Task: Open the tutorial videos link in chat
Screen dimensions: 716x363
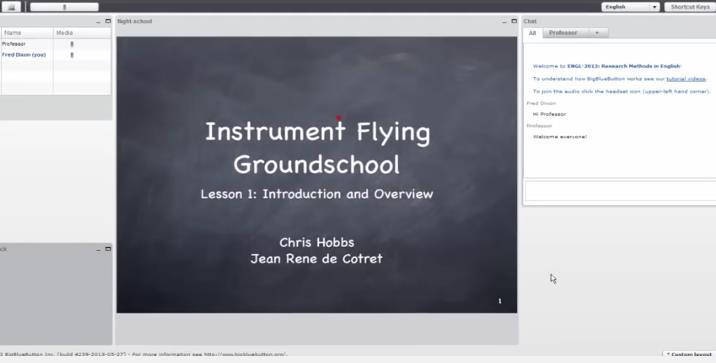Action: point(686,79)
